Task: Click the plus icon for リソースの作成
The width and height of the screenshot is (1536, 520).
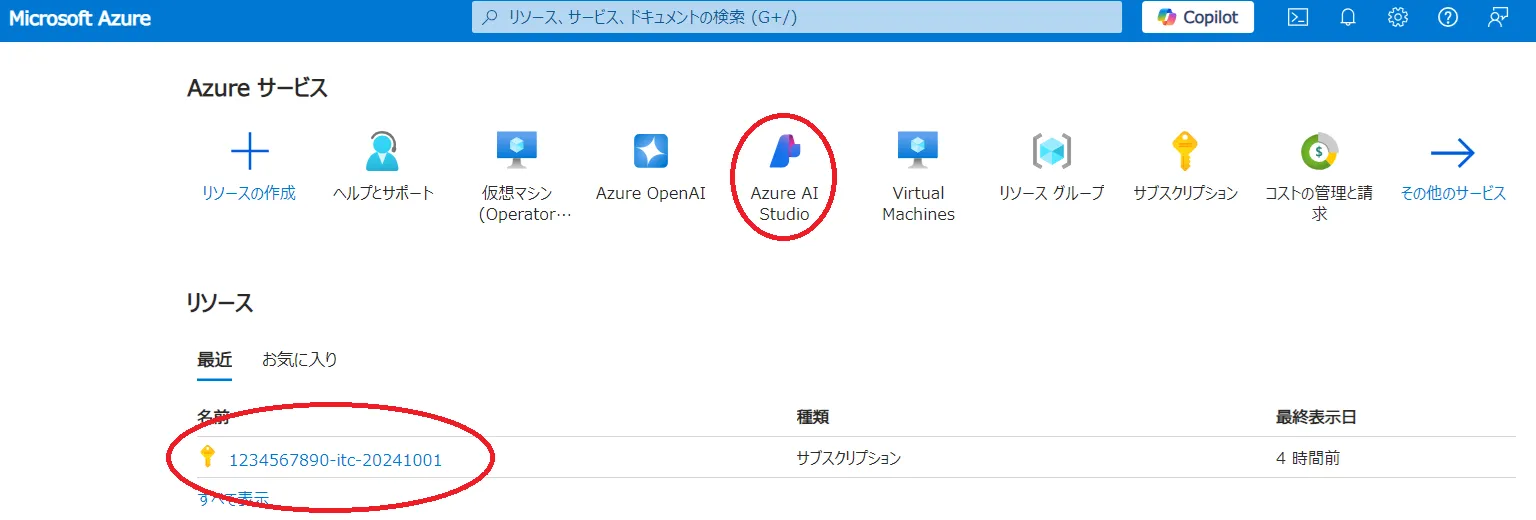Action: point(249,151)
